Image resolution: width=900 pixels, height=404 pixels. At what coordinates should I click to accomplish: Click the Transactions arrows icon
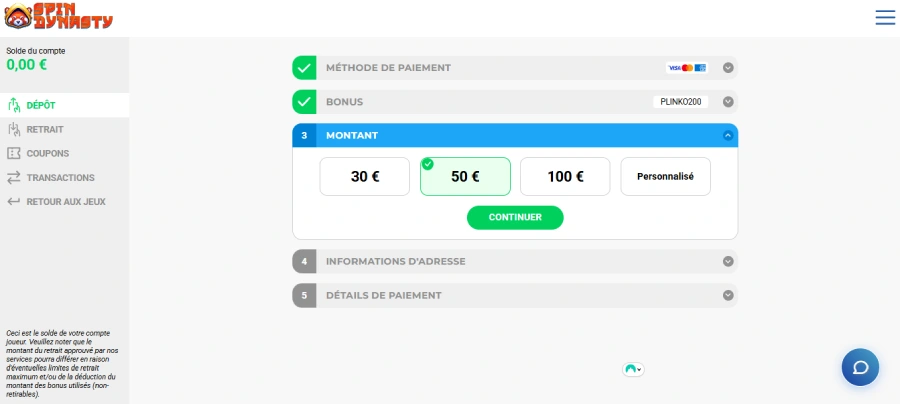14,177
